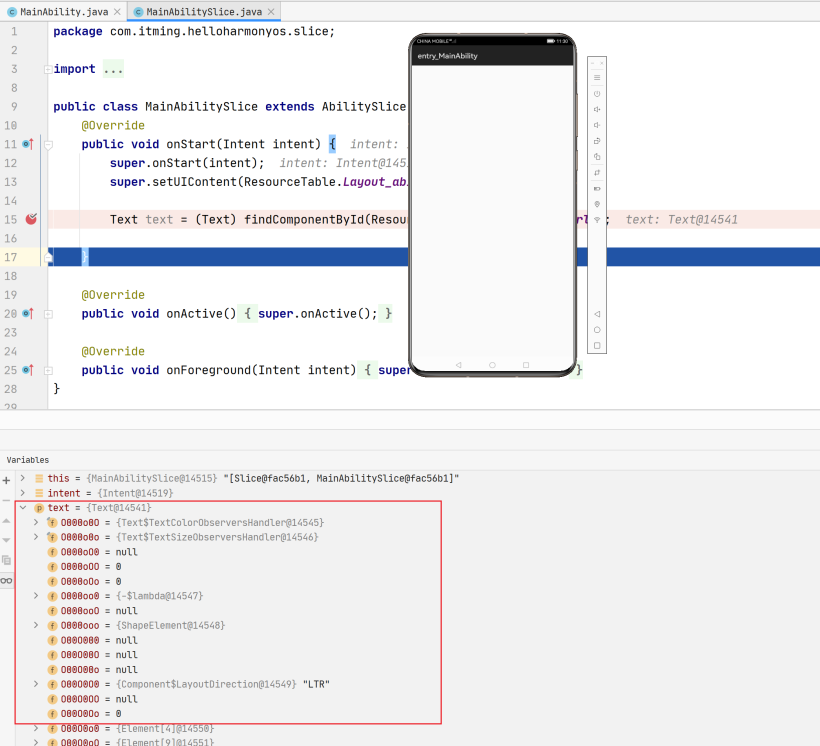This screenshot has height=746, width=820.
Task: Add a new watch with the plus icon
Action: [6, 480]
